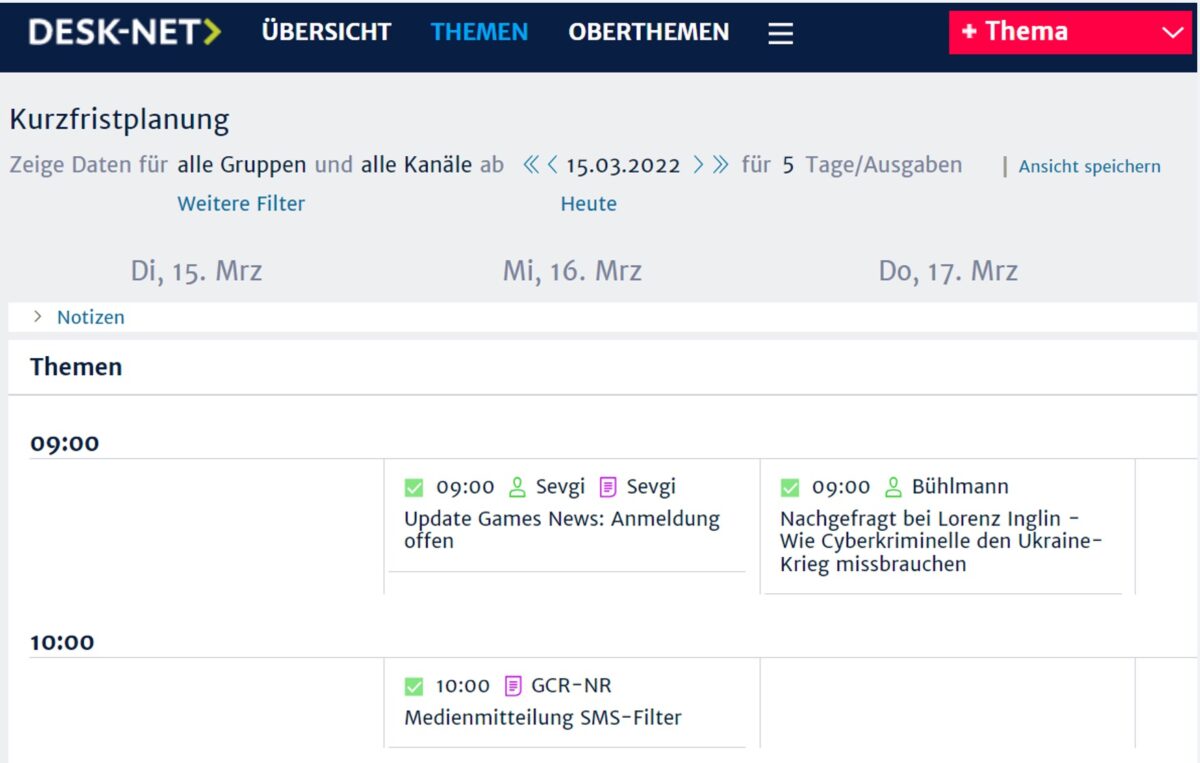Click the purple document icon next to GCR-NR

tap(513, 686)
